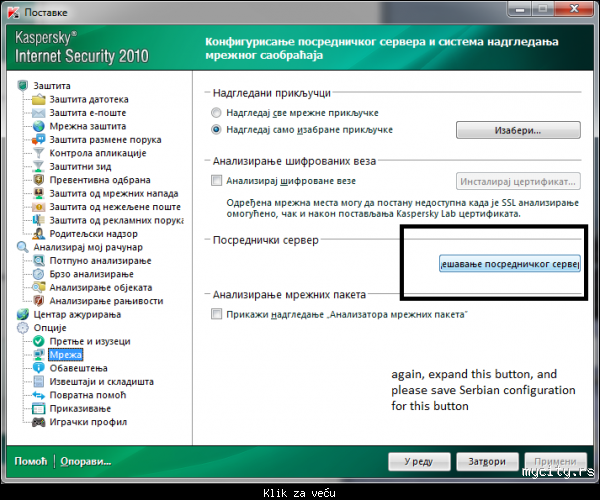This screenshot has height=500, width=600.
Task: Click the Центар ажурирања globe icon
Action: (23, 314)
